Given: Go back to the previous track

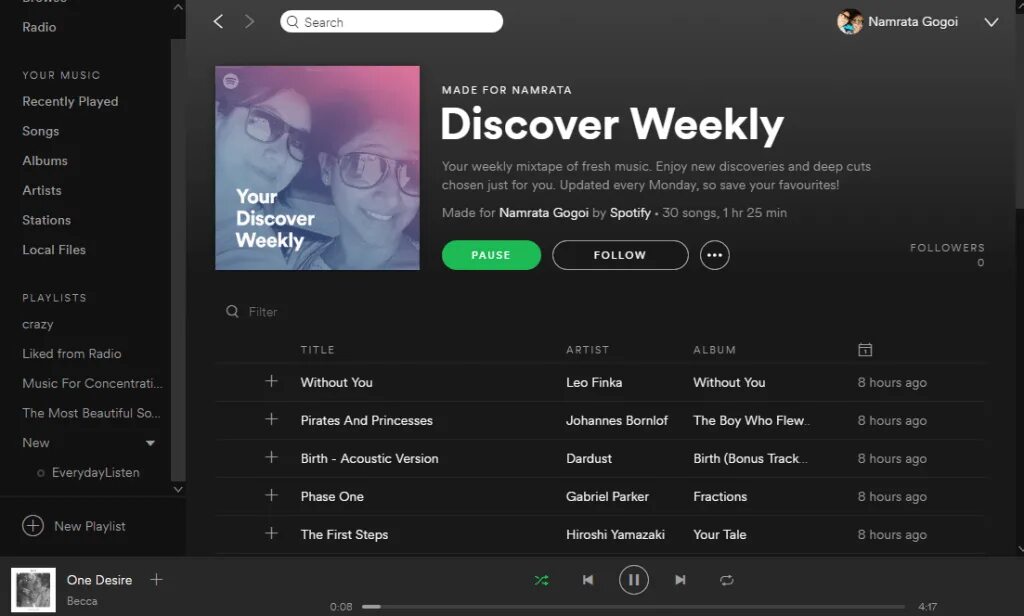Looking at the screenshot, I should [588, 580].
